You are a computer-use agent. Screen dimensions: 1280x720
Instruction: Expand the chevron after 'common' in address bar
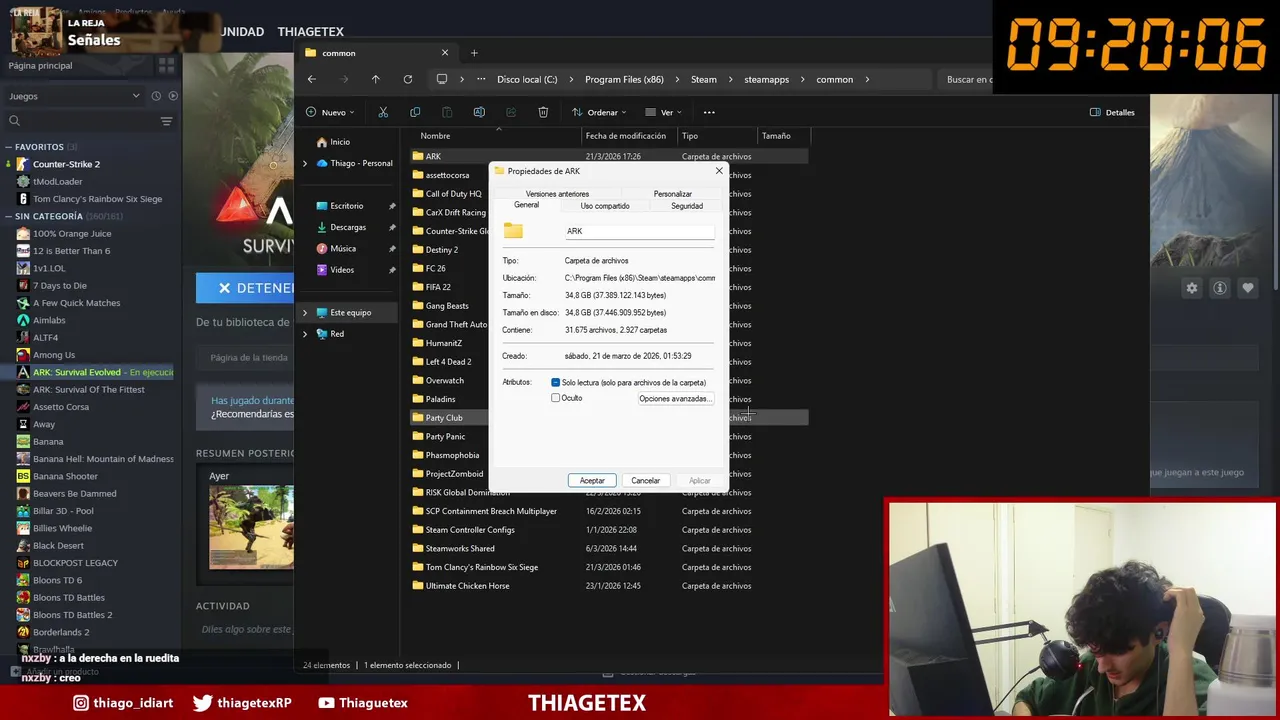(867, 79)
